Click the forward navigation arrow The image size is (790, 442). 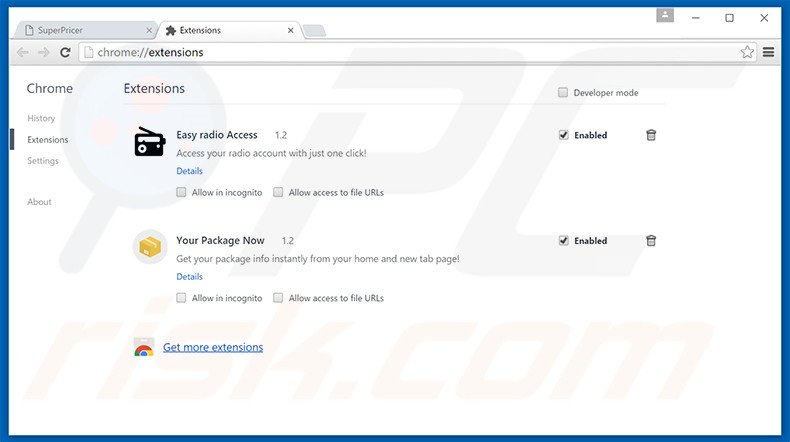(x=44, y=52)
